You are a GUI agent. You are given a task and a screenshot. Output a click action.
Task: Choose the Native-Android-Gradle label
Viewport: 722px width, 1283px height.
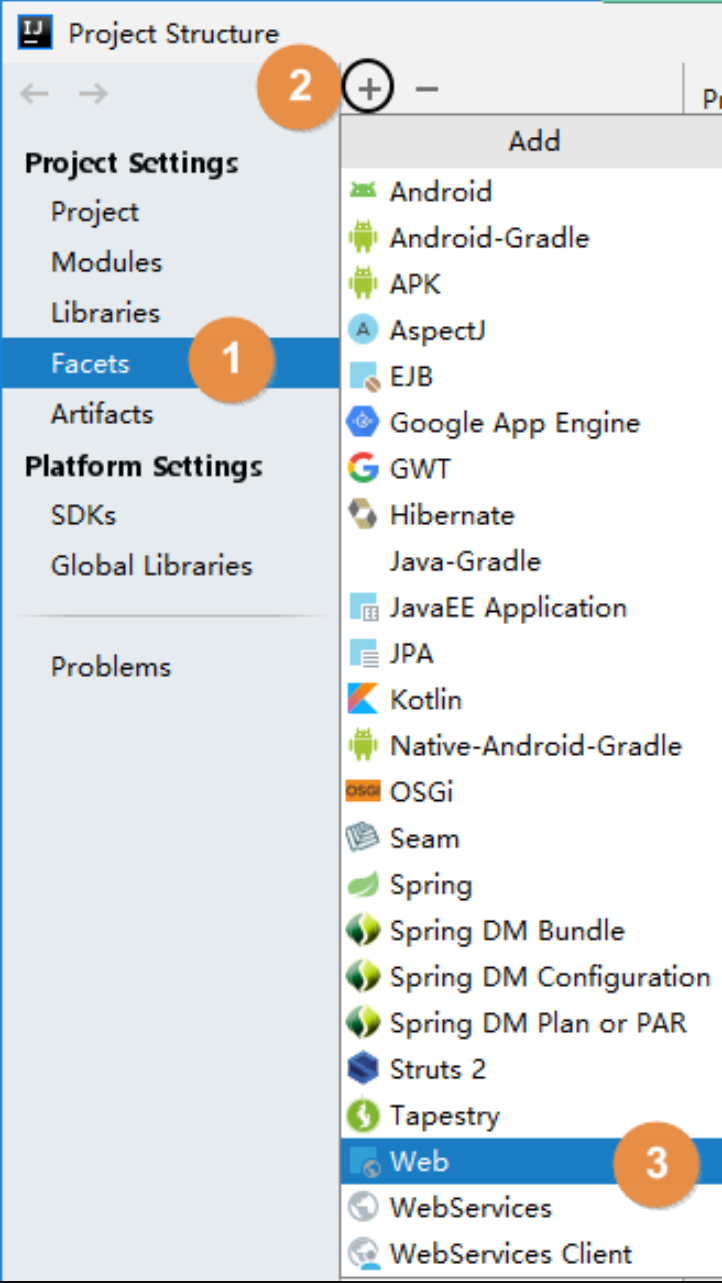click(x=536, y=746)
